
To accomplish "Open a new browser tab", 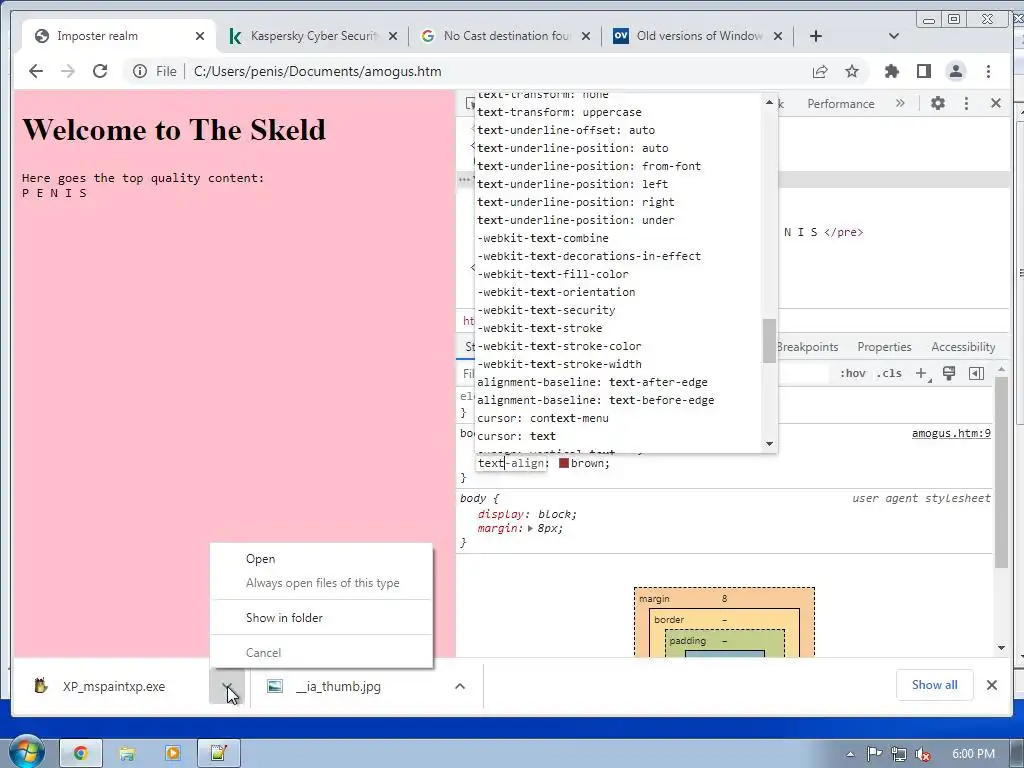I will coord(816,36).
